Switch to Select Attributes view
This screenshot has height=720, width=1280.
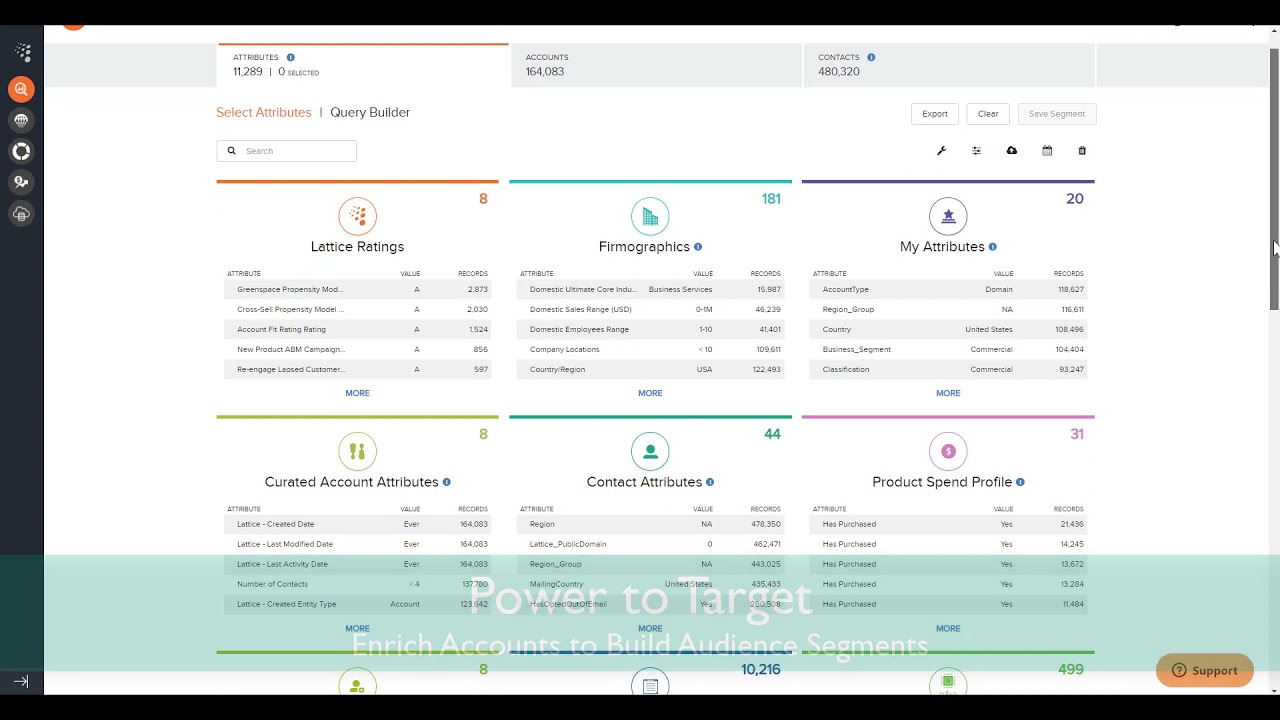point(264,113)
